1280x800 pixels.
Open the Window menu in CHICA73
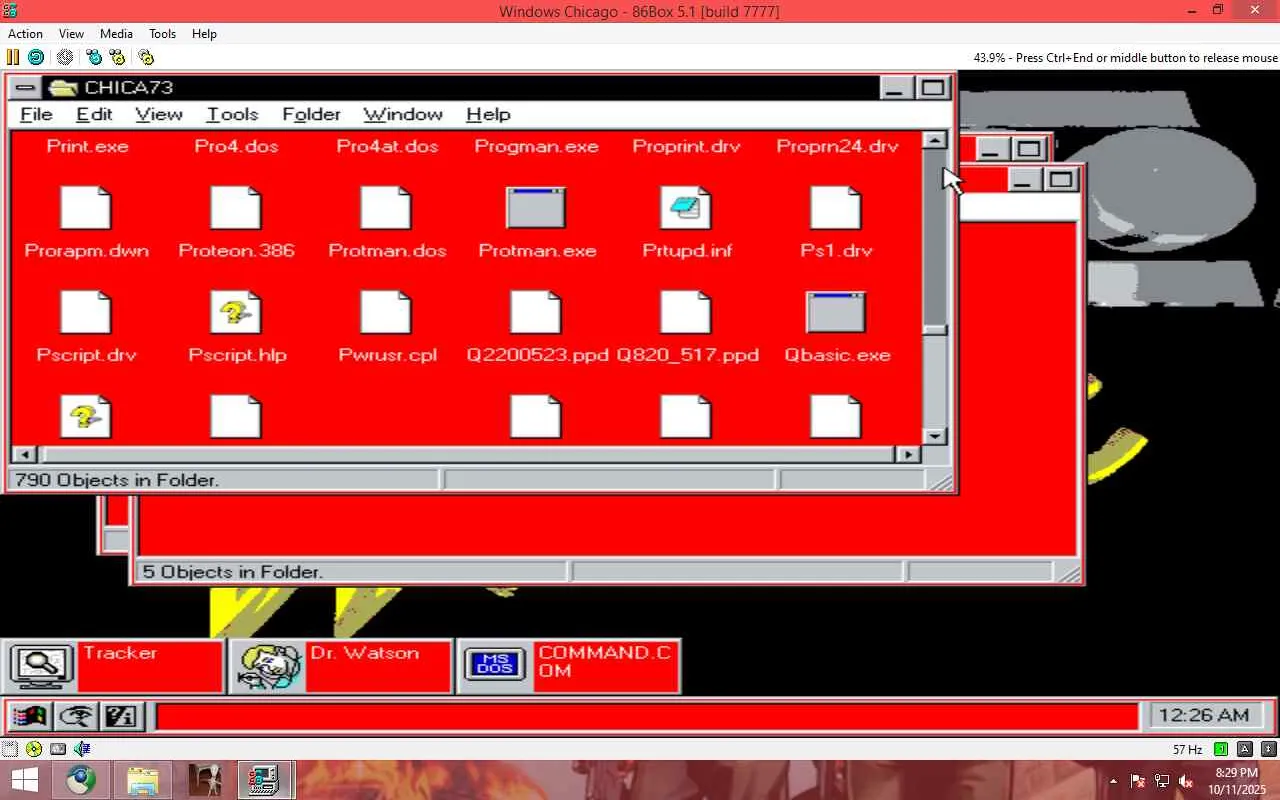click(x=403, y=115)
